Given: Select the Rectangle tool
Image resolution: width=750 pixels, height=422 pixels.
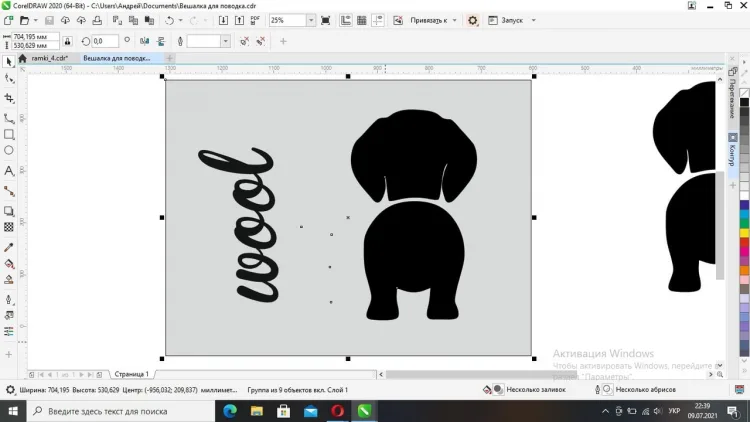Looking at the screenshot, I should click(9, 134).
